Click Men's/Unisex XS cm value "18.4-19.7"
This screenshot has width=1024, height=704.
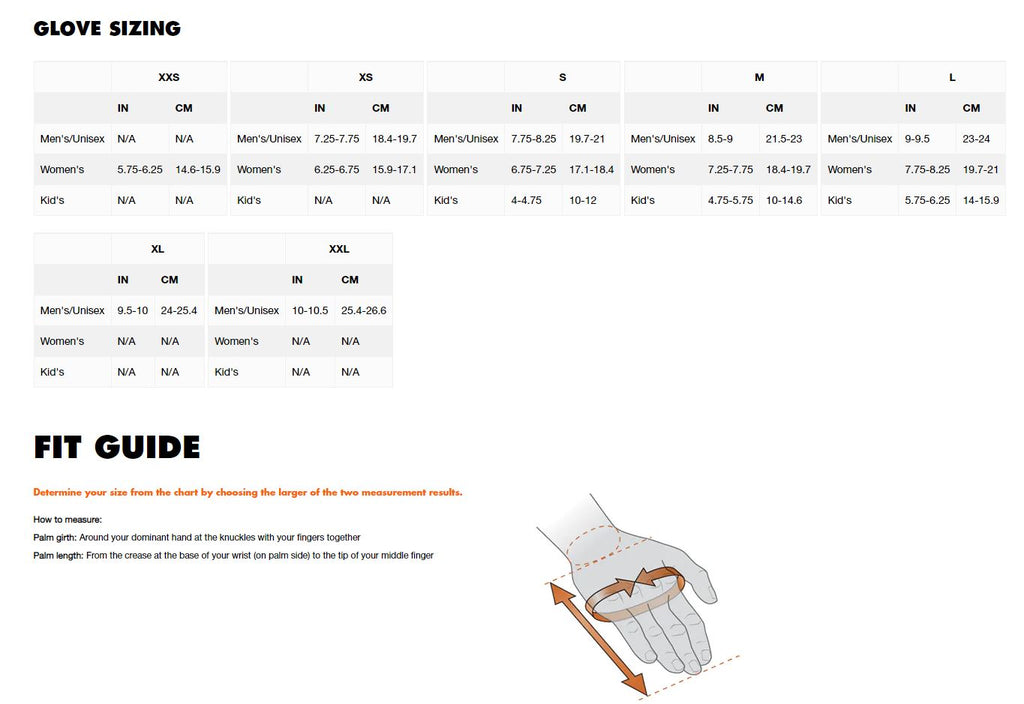(394, 139)
